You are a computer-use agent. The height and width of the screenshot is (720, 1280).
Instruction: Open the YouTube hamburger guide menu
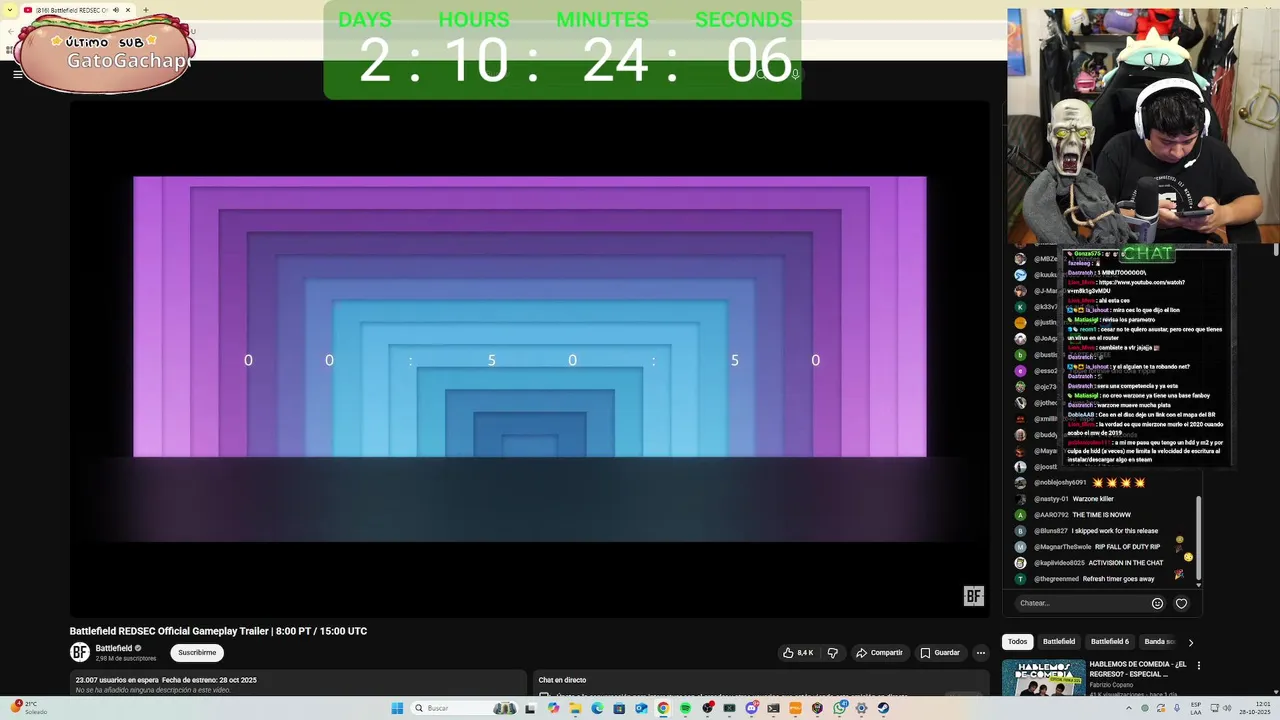17,74
